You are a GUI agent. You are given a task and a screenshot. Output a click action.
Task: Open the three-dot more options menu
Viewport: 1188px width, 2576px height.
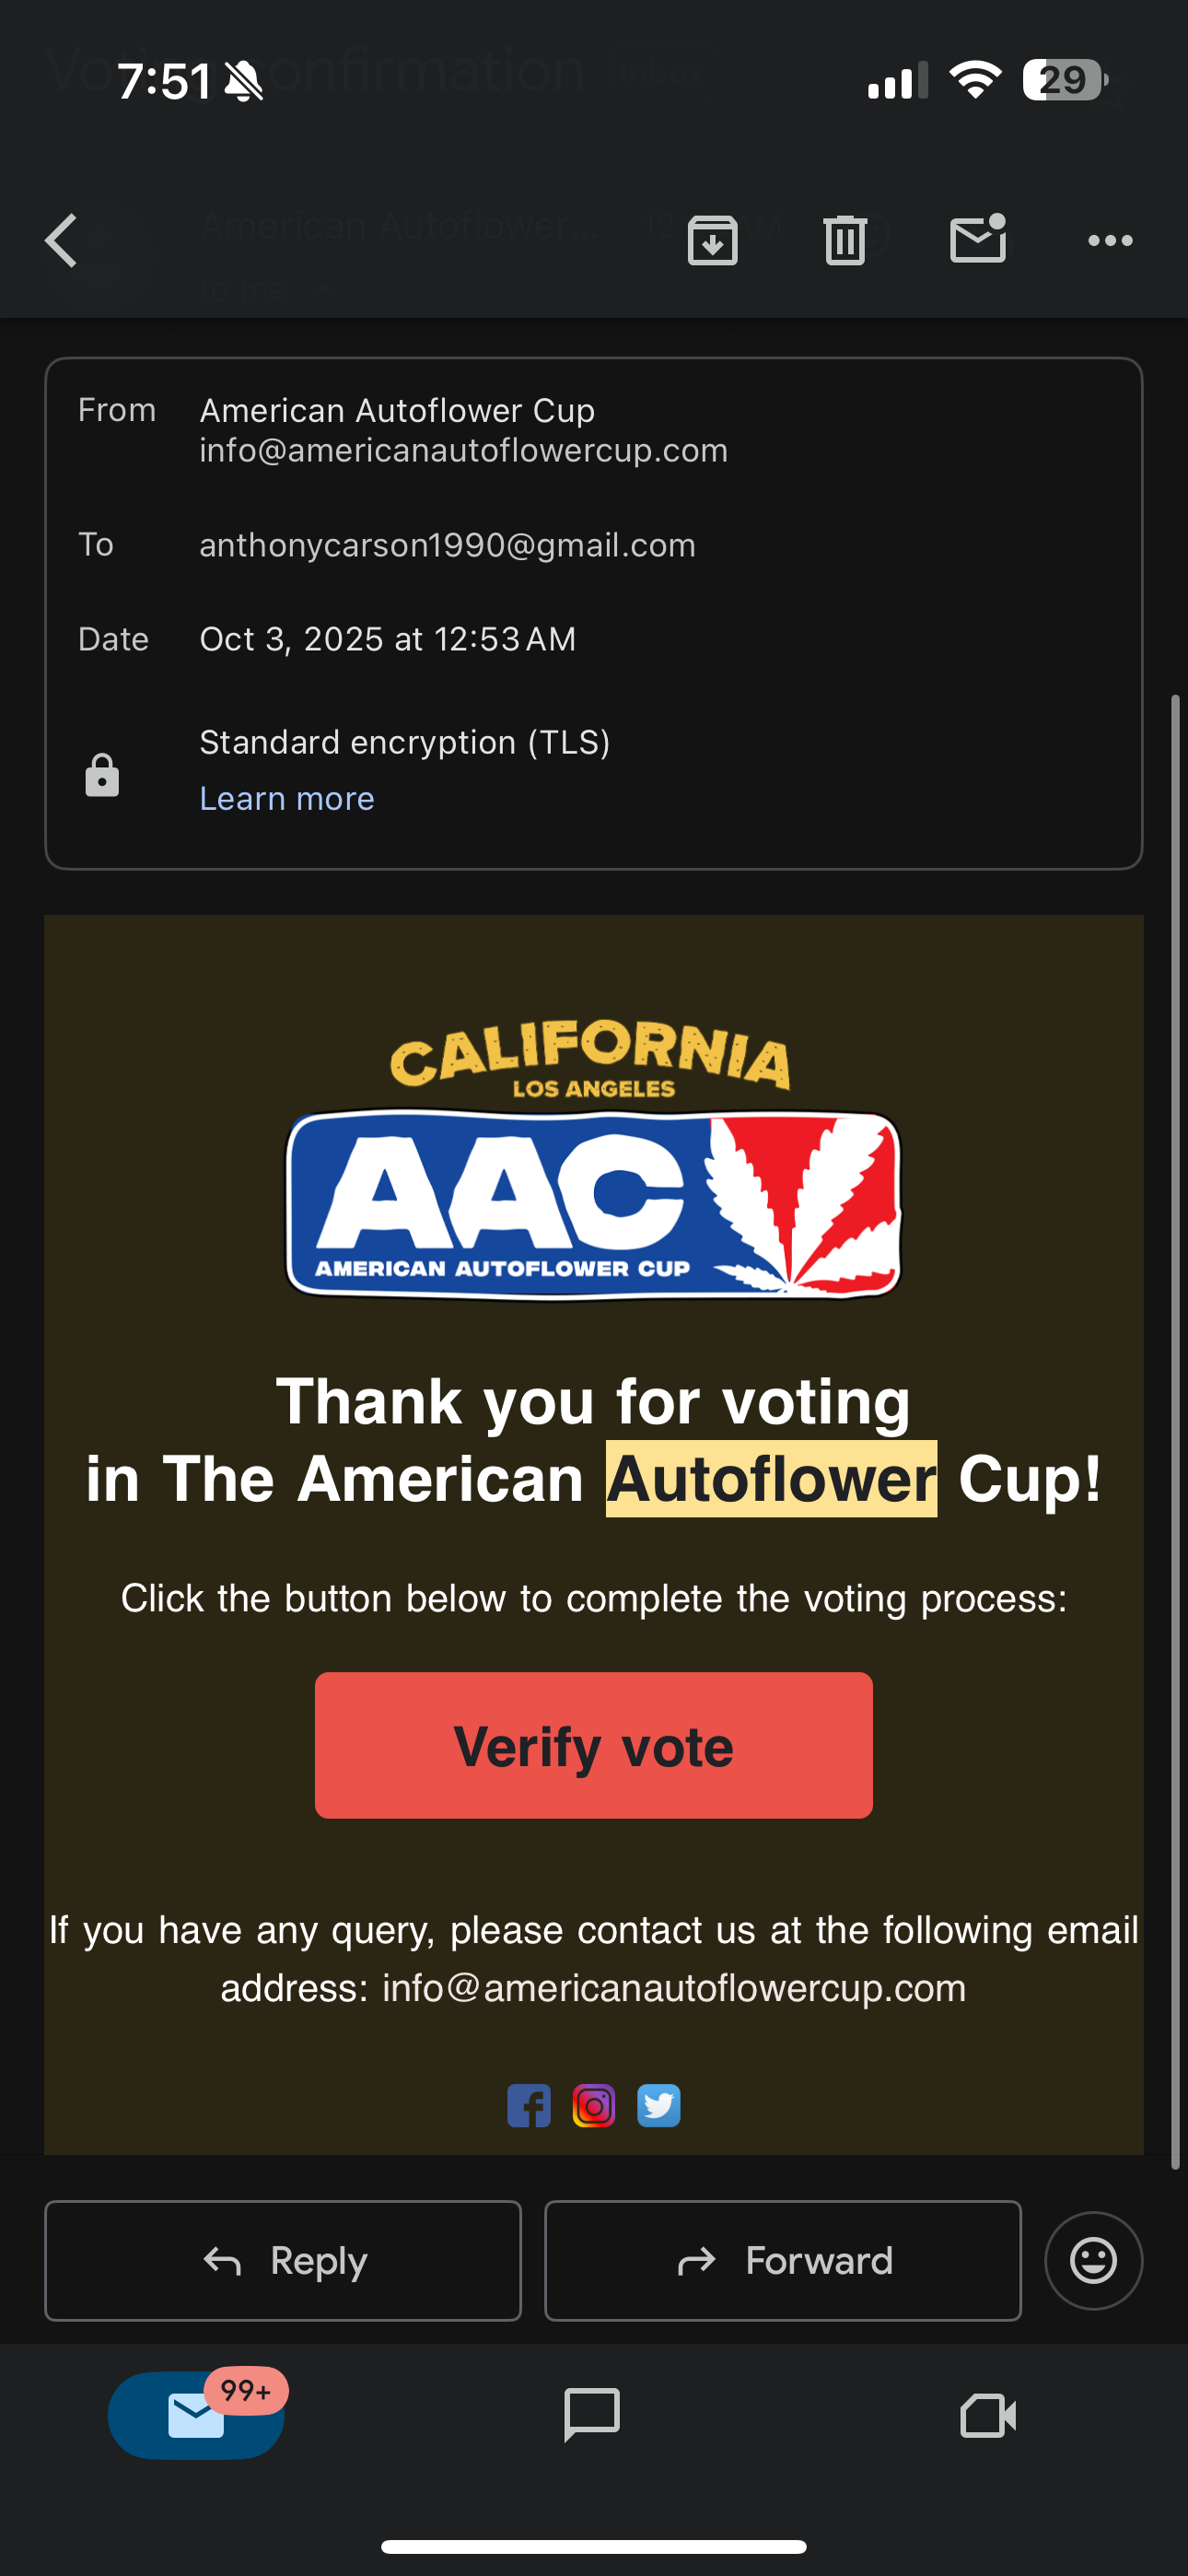(x=1110, y=241)
